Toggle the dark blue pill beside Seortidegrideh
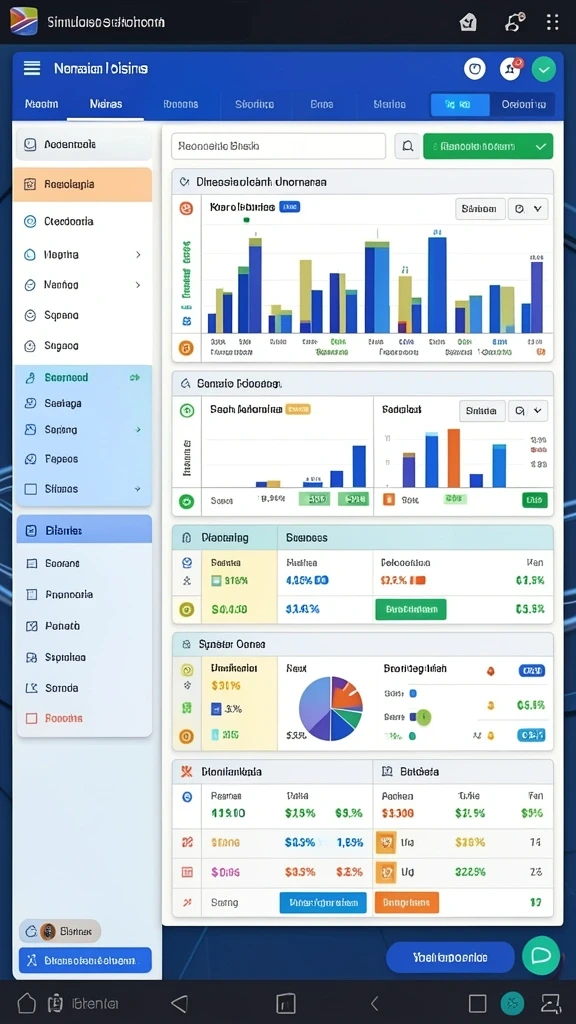 (x=532, y=671)
